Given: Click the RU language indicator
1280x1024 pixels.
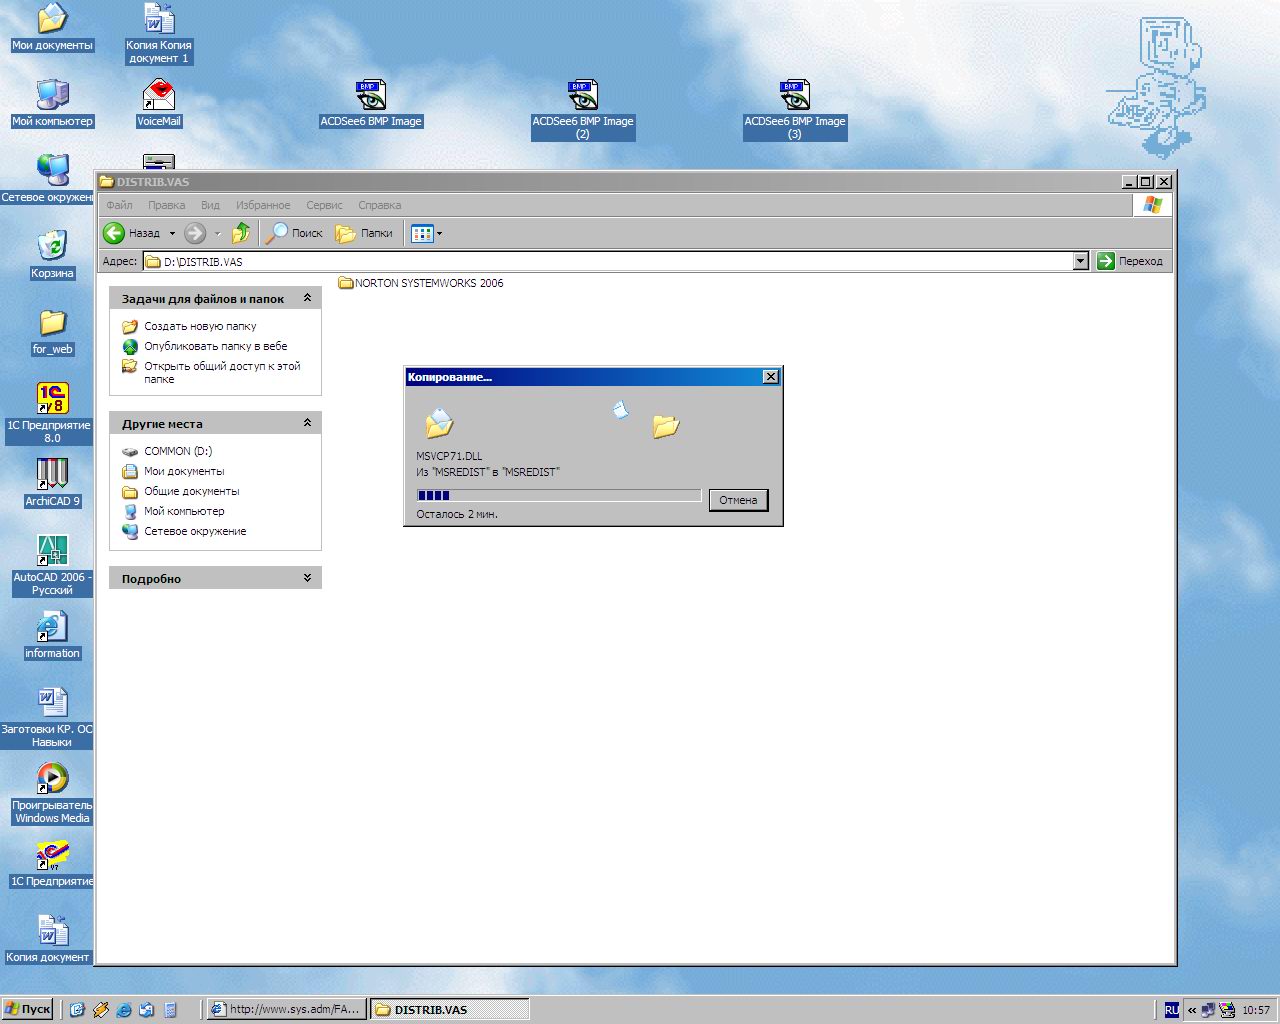Looking at the screenshot, I should tap(1171, 1010).
